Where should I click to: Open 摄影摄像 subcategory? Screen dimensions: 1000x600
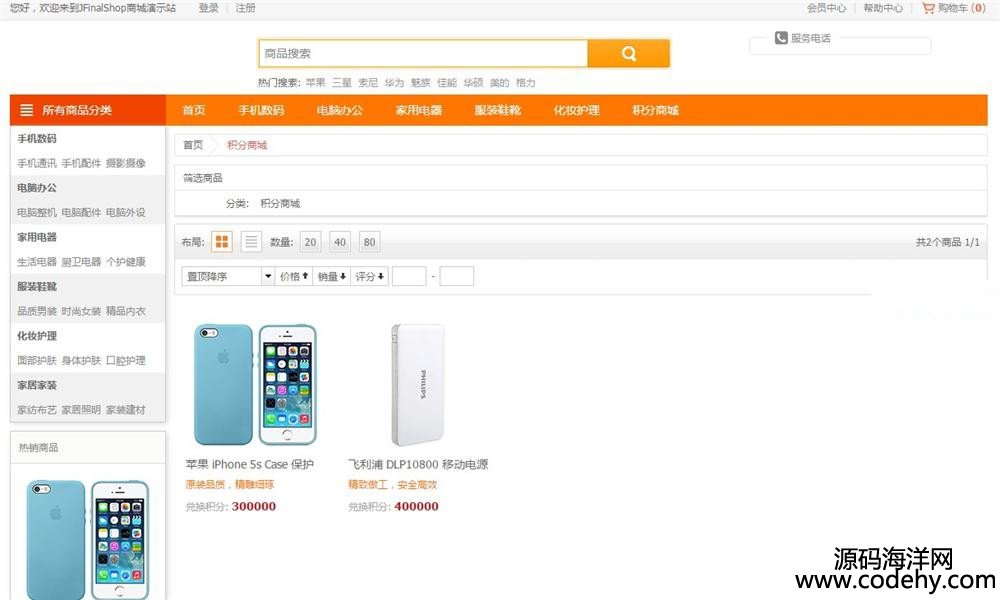[126, 163]
